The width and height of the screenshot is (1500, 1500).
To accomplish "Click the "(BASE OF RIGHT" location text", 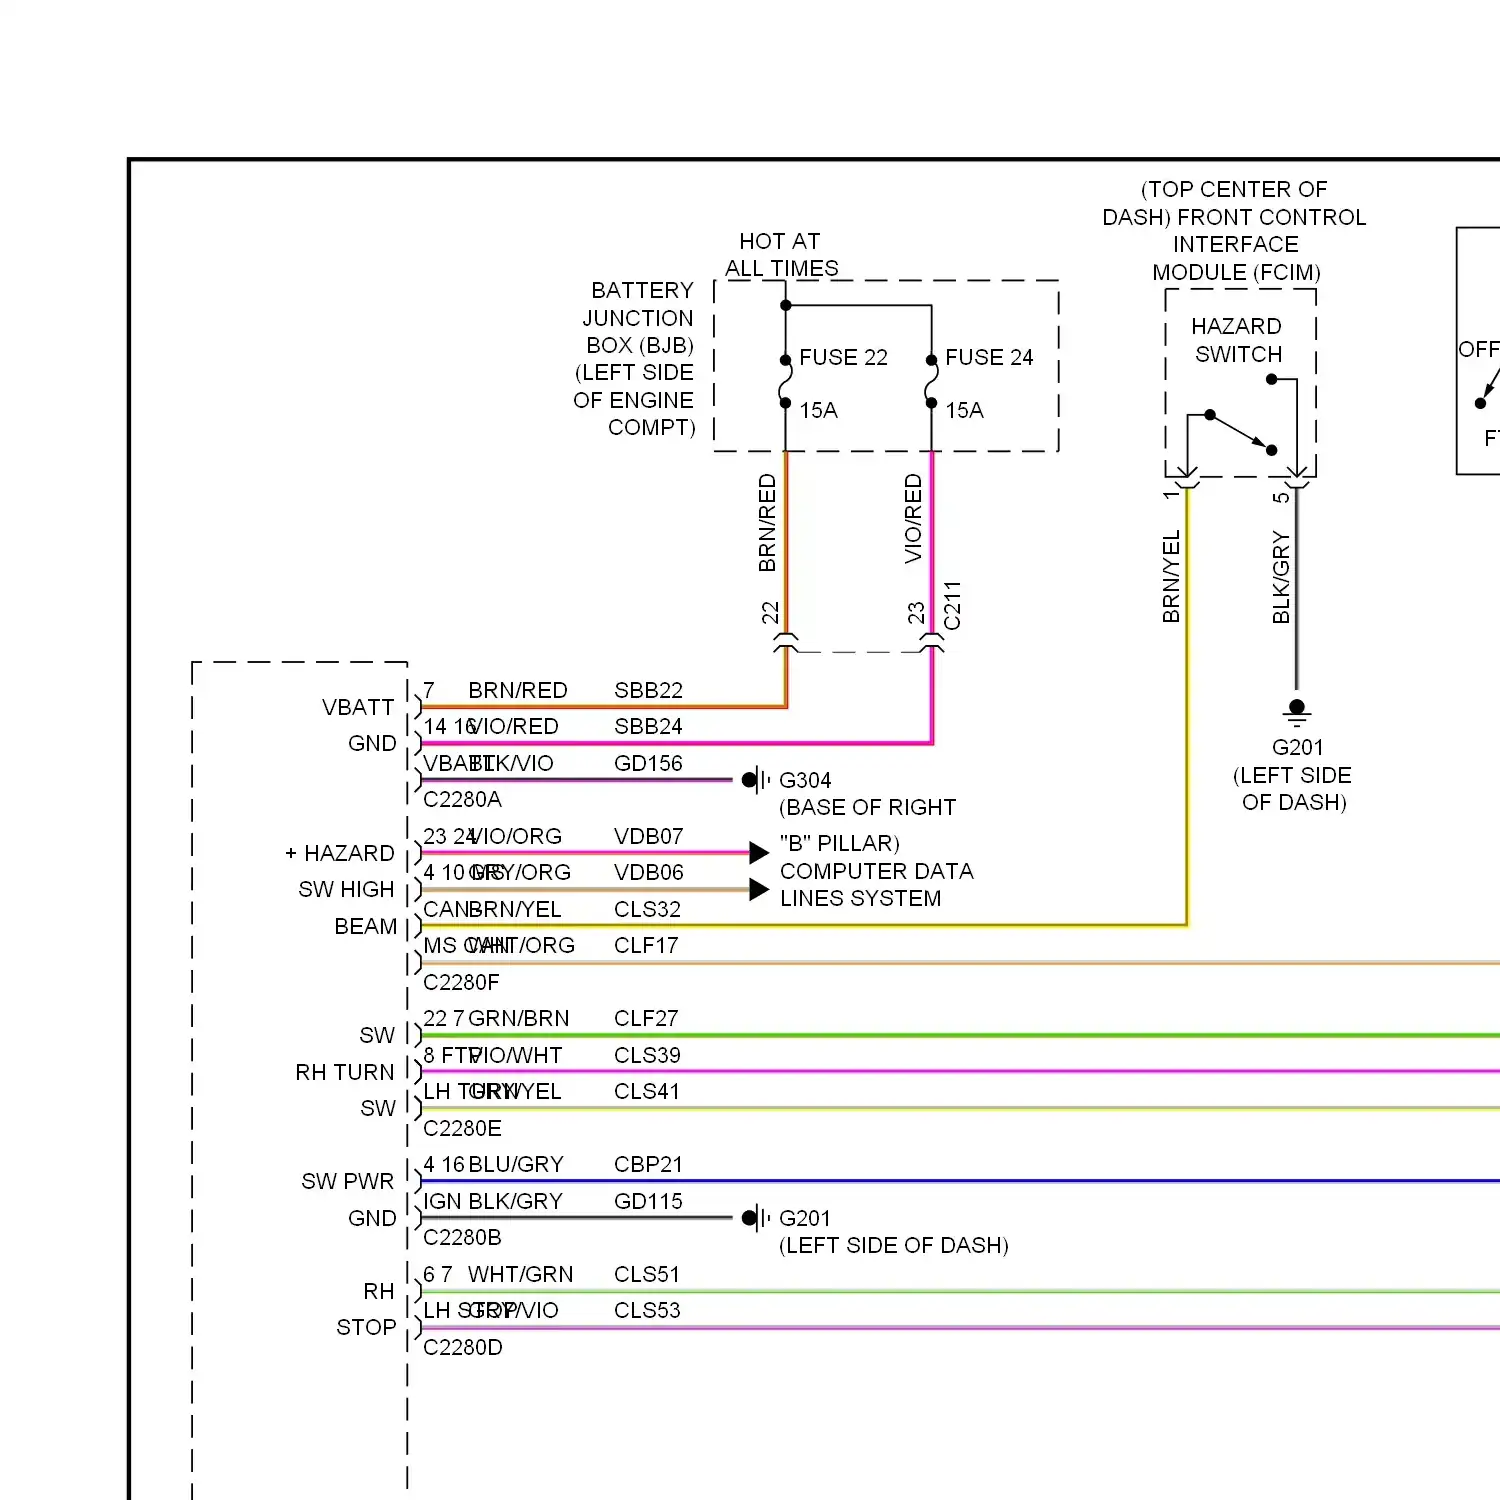I will [x=867, y=807].
